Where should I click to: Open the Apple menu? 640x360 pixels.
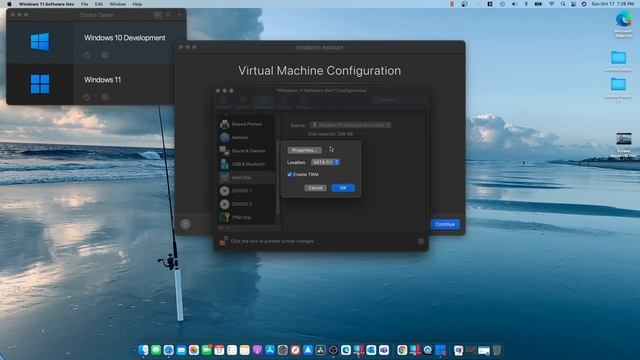[x=9, y=4]
